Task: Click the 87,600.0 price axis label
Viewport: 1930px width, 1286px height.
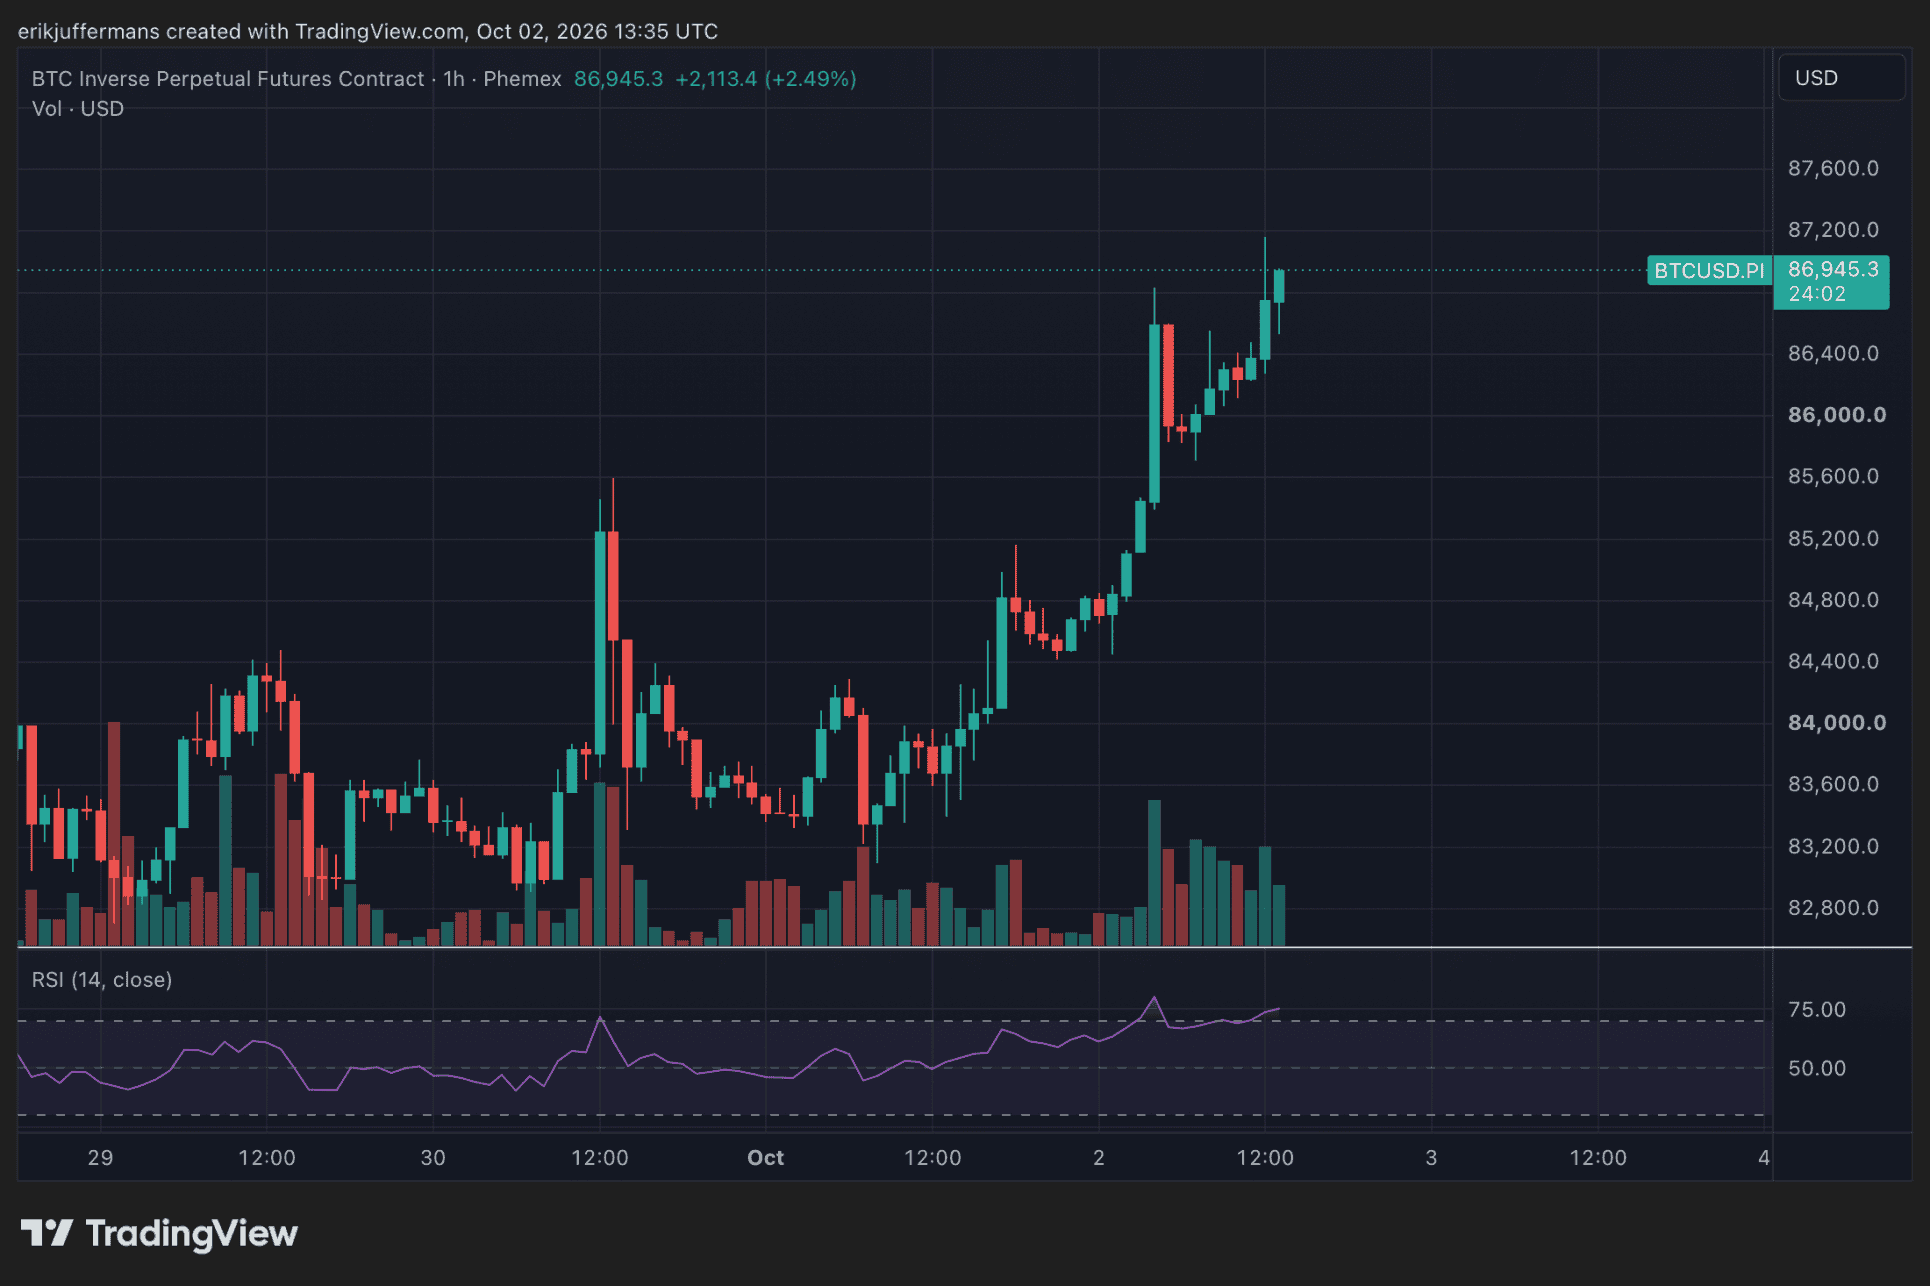Action: click(1833, 168)
